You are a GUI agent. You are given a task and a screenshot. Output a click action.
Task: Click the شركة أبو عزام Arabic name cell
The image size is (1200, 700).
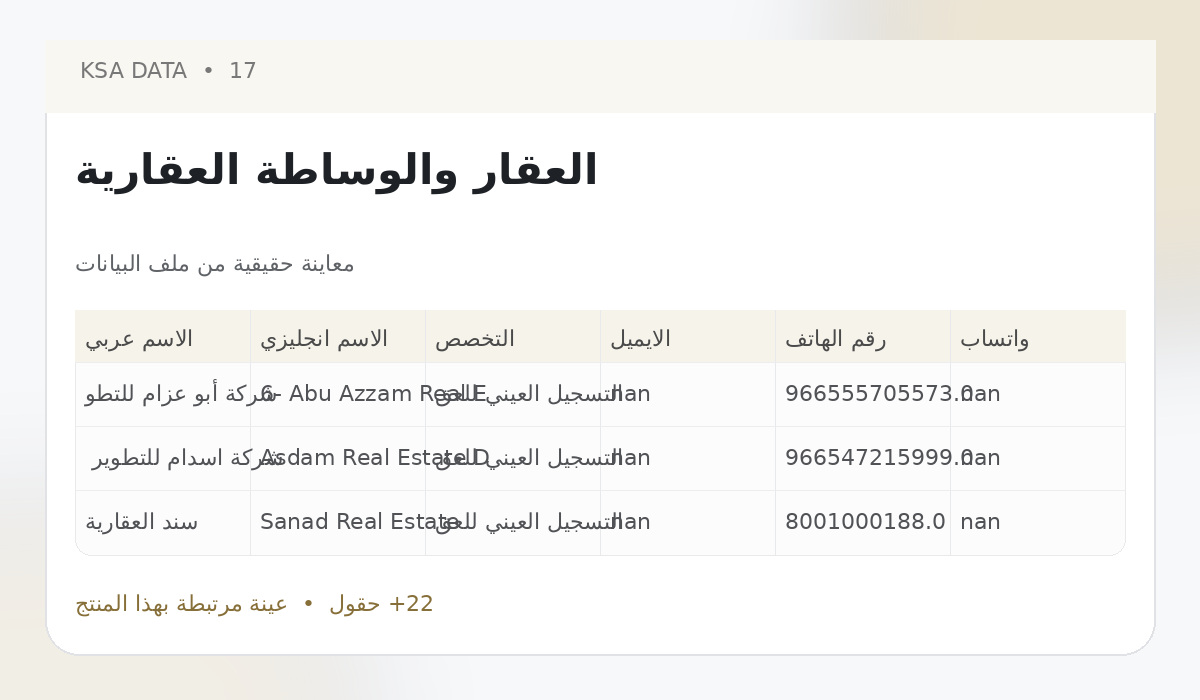click(163, 394)
